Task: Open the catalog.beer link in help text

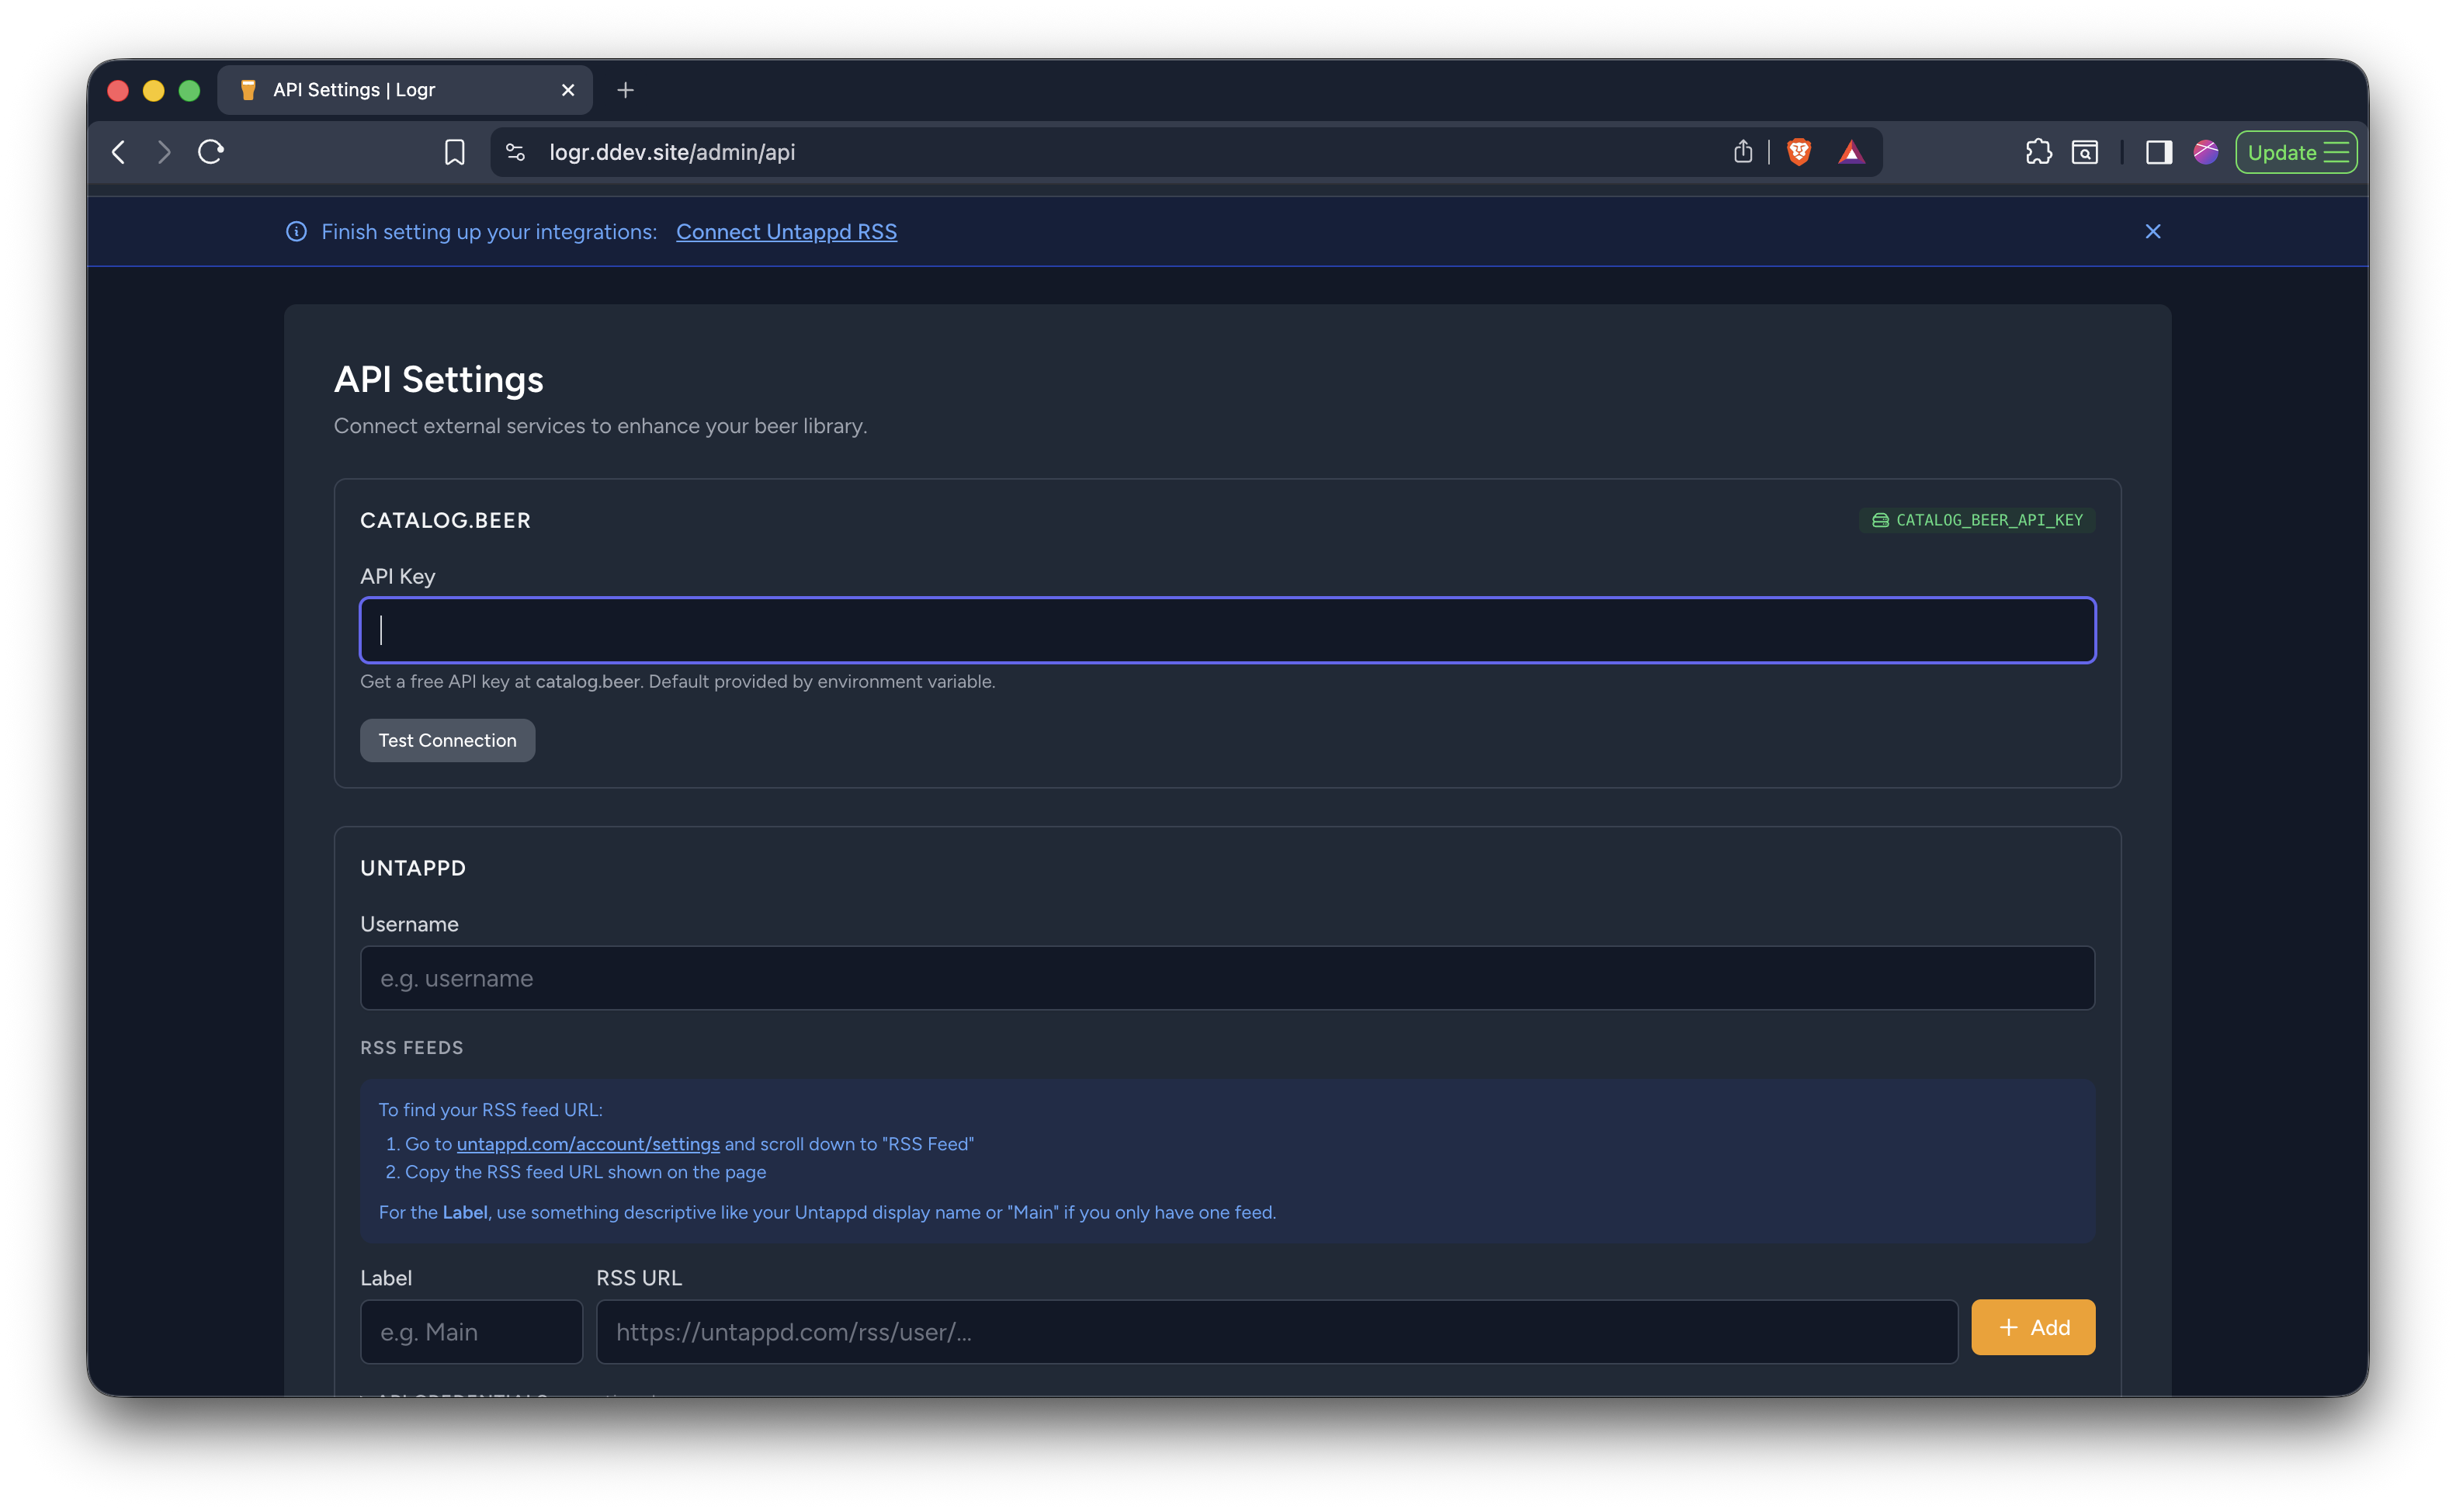Action: point(587,681)
